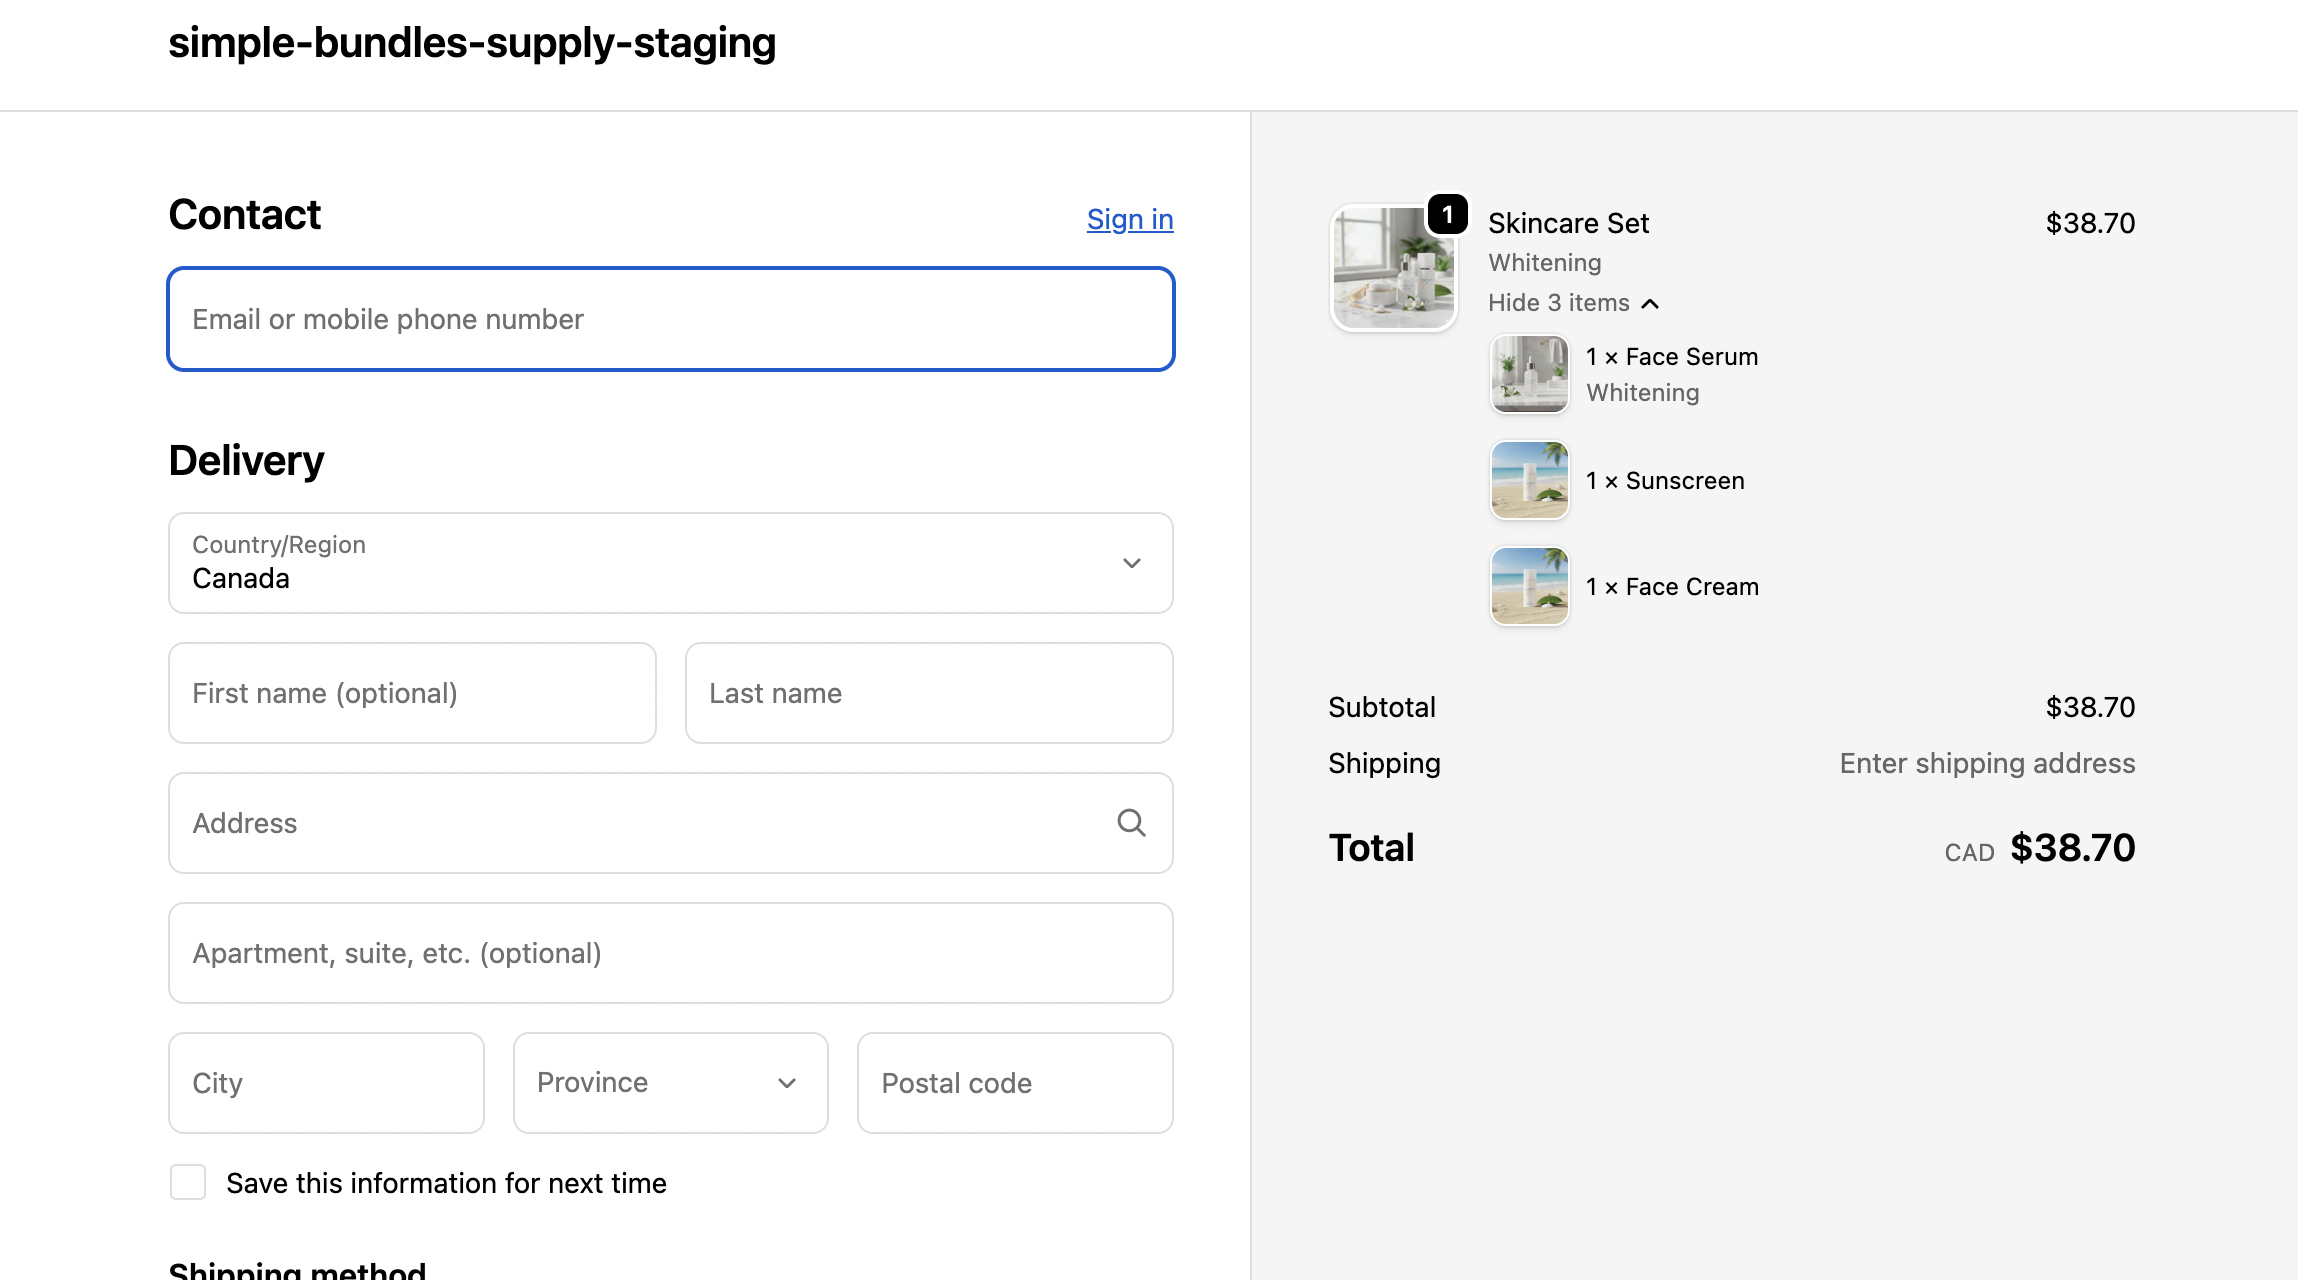
Task: Click the quantity badge on Skincare Set
Action: point(1447,214)
